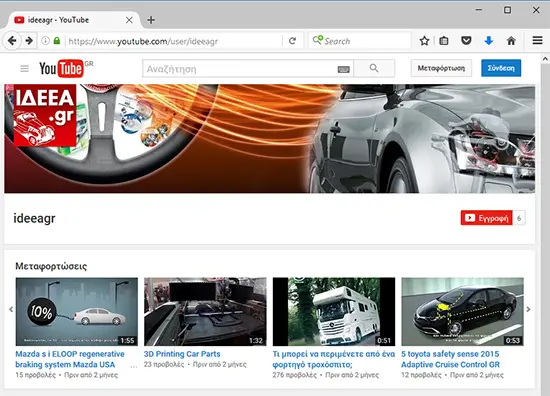Click the green padlock security icon
Screen dimensions: 550x396
(57, 41)
